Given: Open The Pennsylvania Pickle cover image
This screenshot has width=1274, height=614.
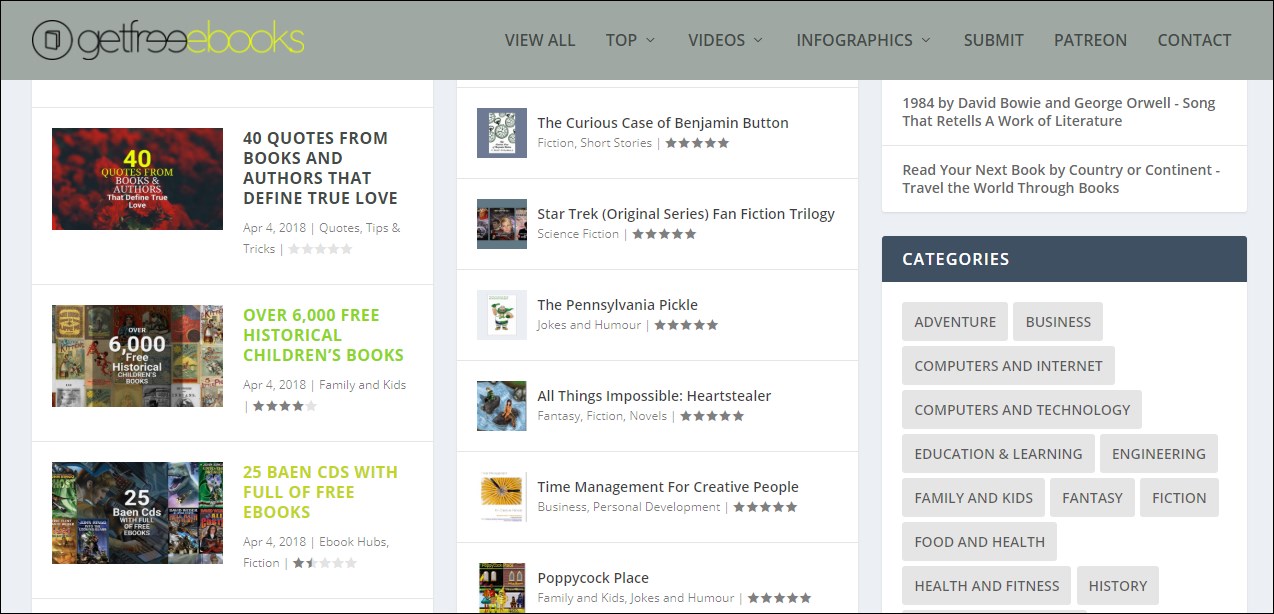Looking at the screenshot, I should 501,315.
